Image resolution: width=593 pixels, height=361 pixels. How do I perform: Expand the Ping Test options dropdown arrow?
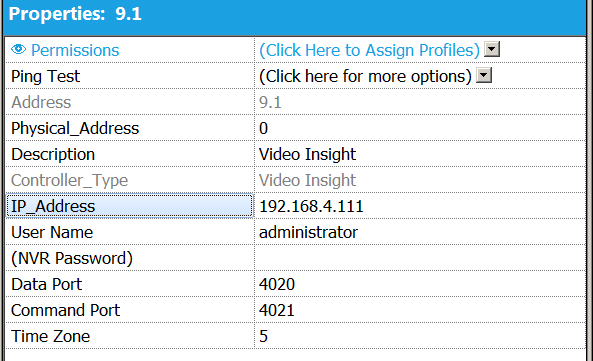tap(484, 75)
